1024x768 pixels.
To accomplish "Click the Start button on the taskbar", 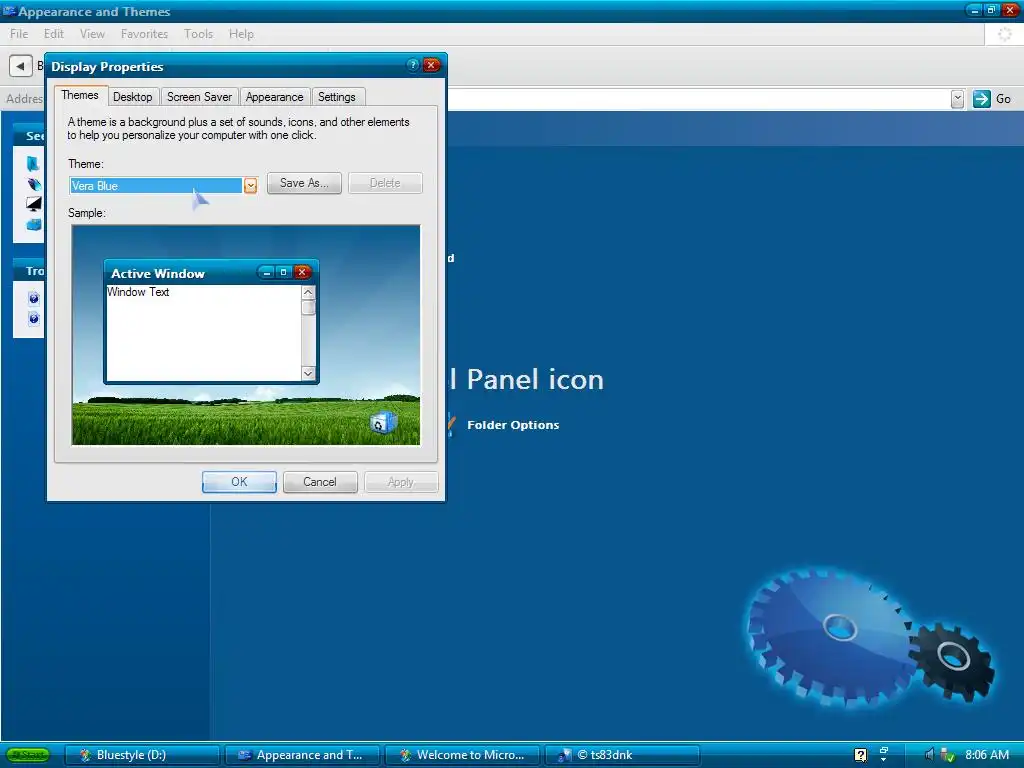I will [28, 755].
